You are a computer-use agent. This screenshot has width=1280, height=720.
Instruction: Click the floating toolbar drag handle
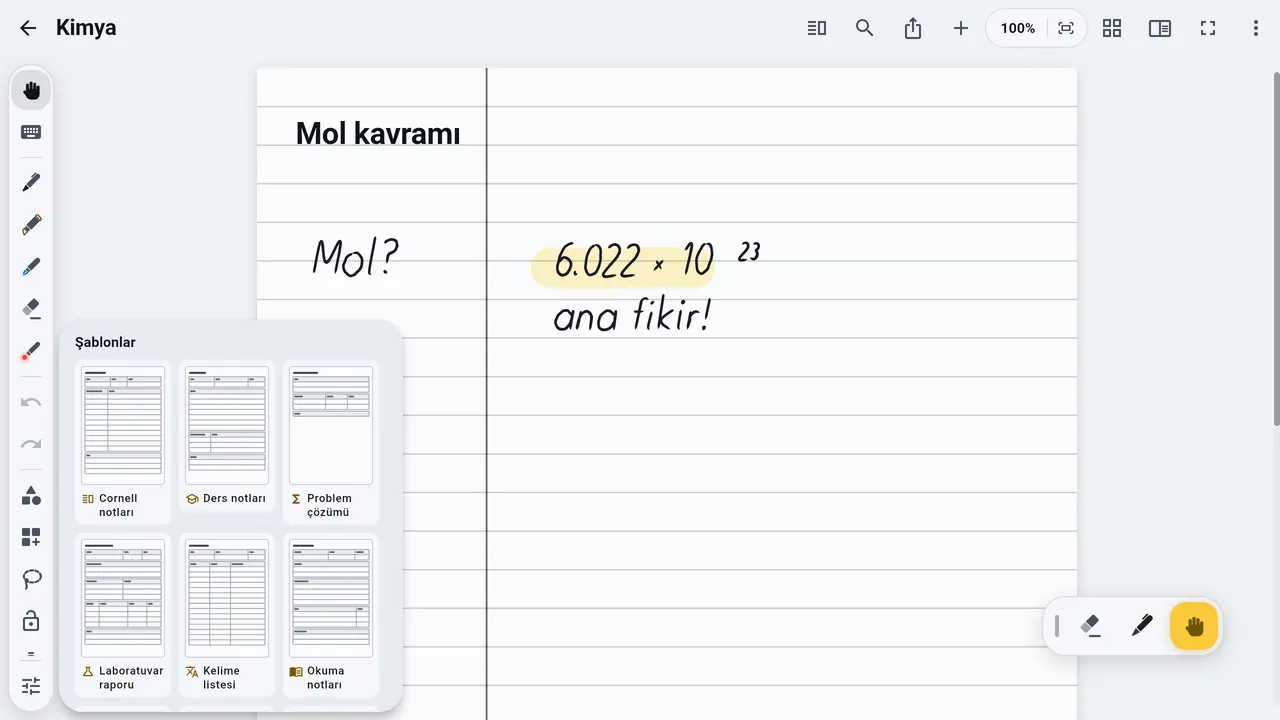tap(1057, 626)
